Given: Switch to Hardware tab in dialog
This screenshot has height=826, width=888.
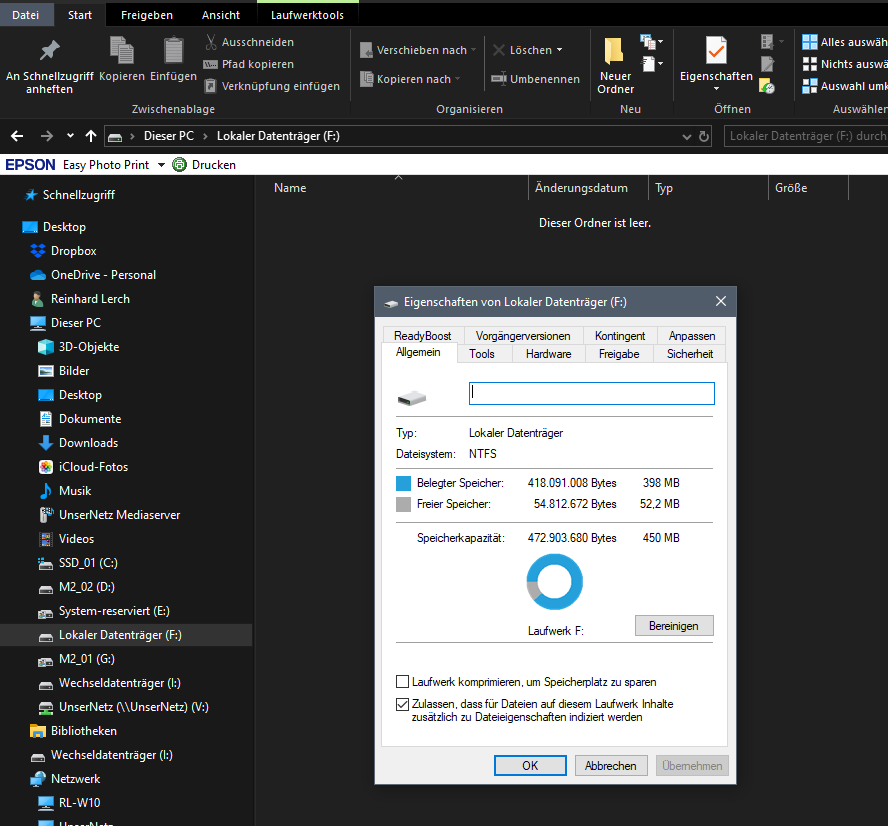Looking at the screenshot, I should (x=548, y=354).
